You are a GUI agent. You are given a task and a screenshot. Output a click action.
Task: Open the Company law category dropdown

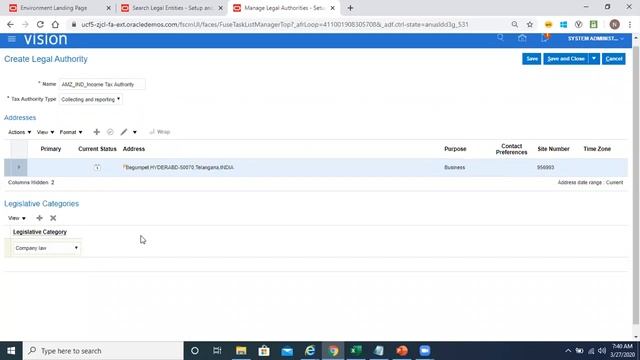pos(46,248)
